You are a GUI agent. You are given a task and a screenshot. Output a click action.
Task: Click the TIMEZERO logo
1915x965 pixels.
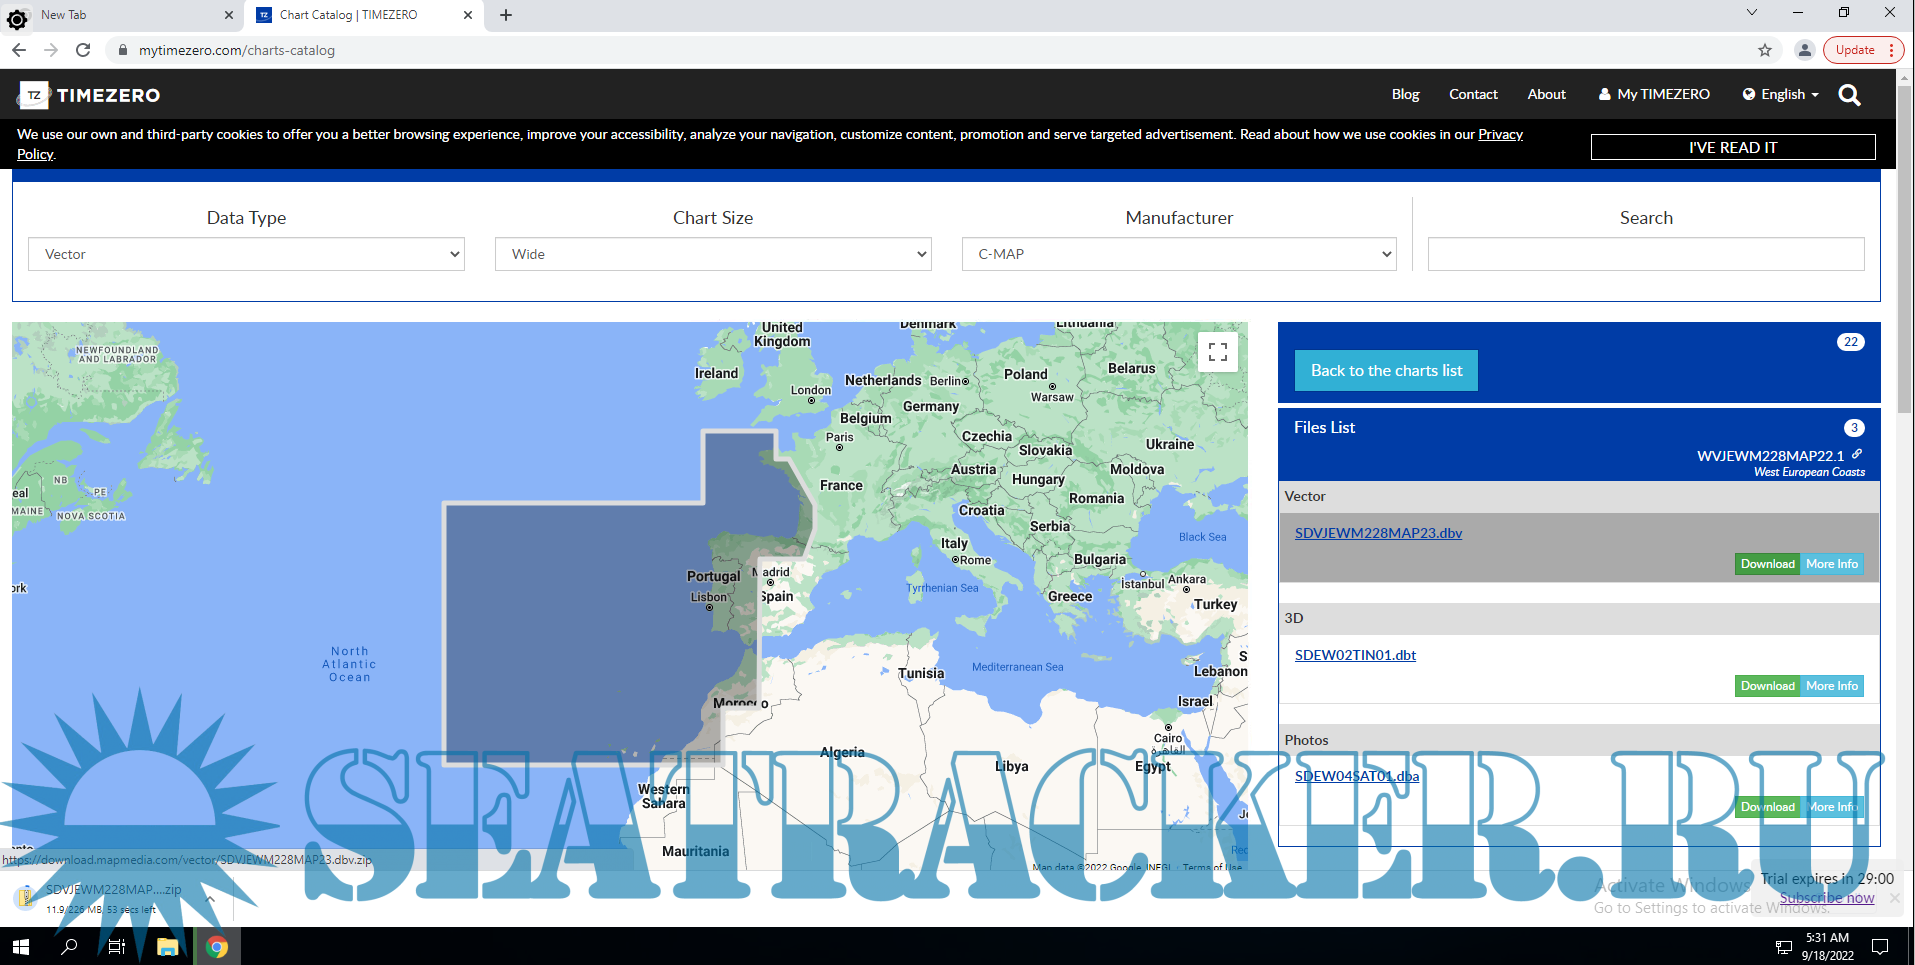pos(90,95)
